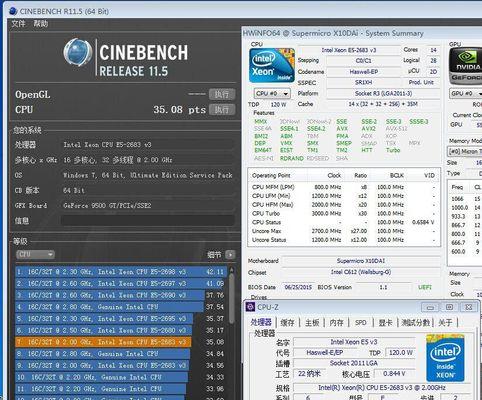Select rank 6 row scoring 35.17
This screenshot has height=400, width=482.
pyautogui.click(x=121, y=330)
